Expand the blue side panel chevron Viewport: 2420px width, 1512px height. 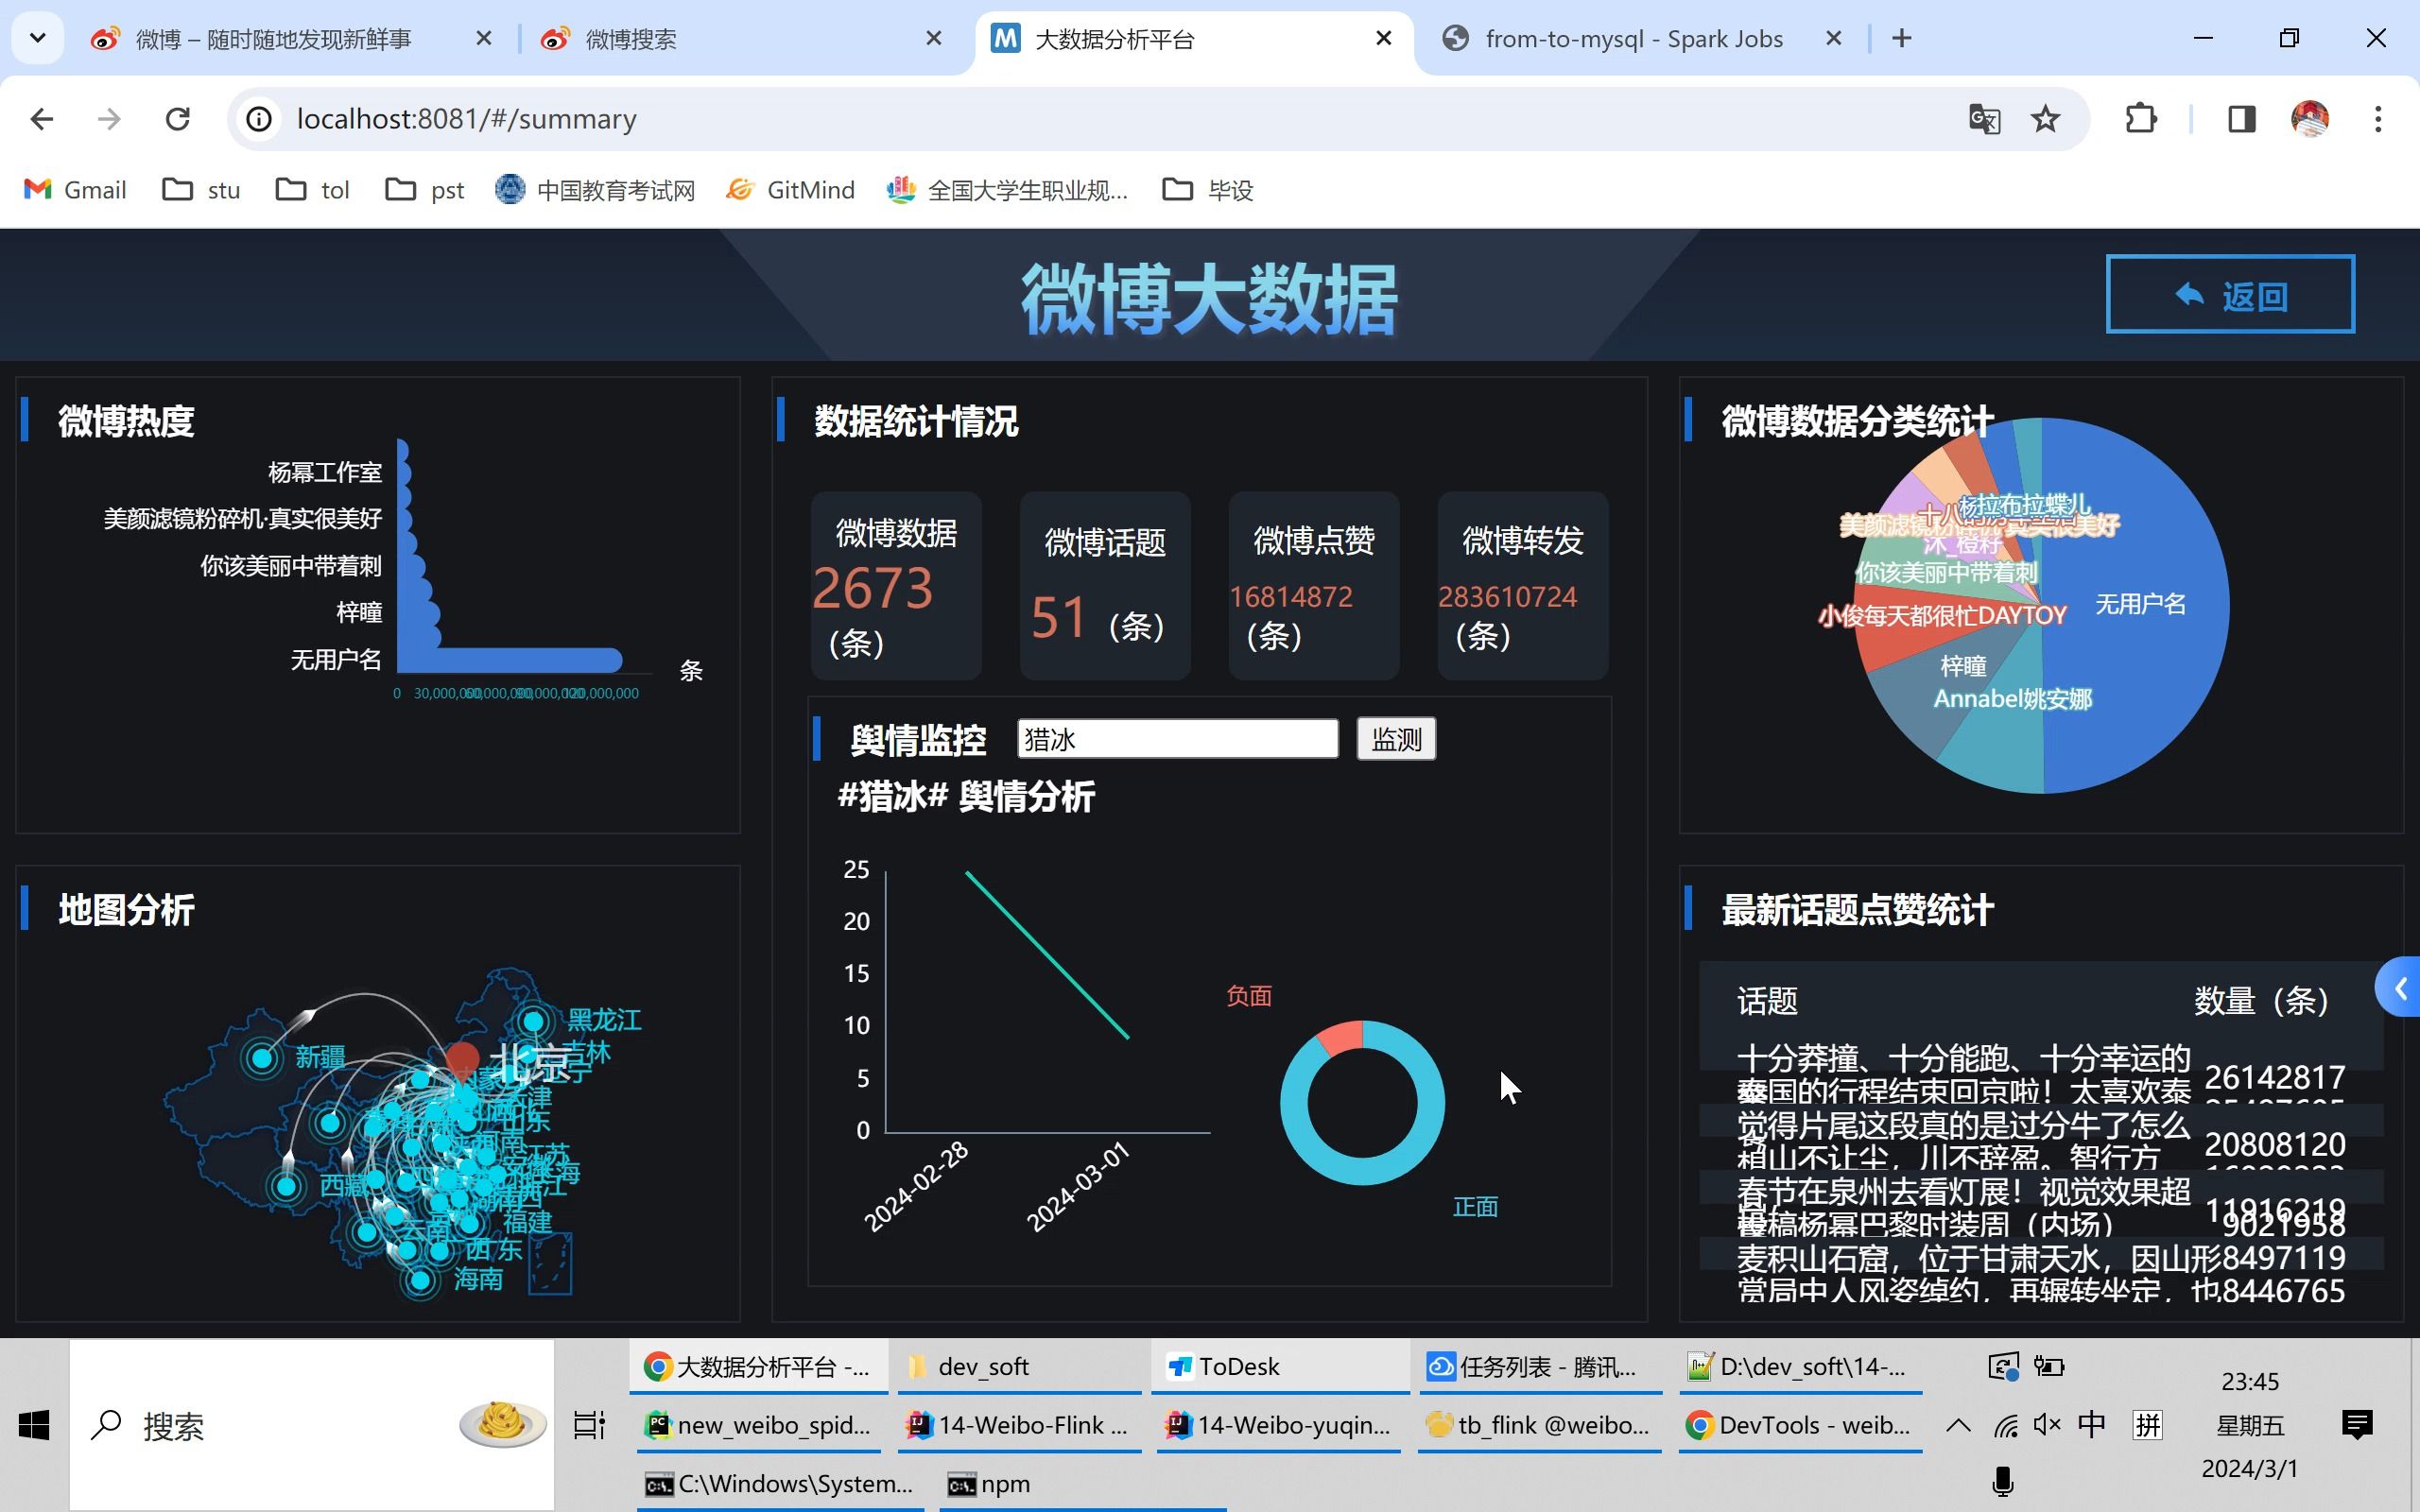(2400, 988)
